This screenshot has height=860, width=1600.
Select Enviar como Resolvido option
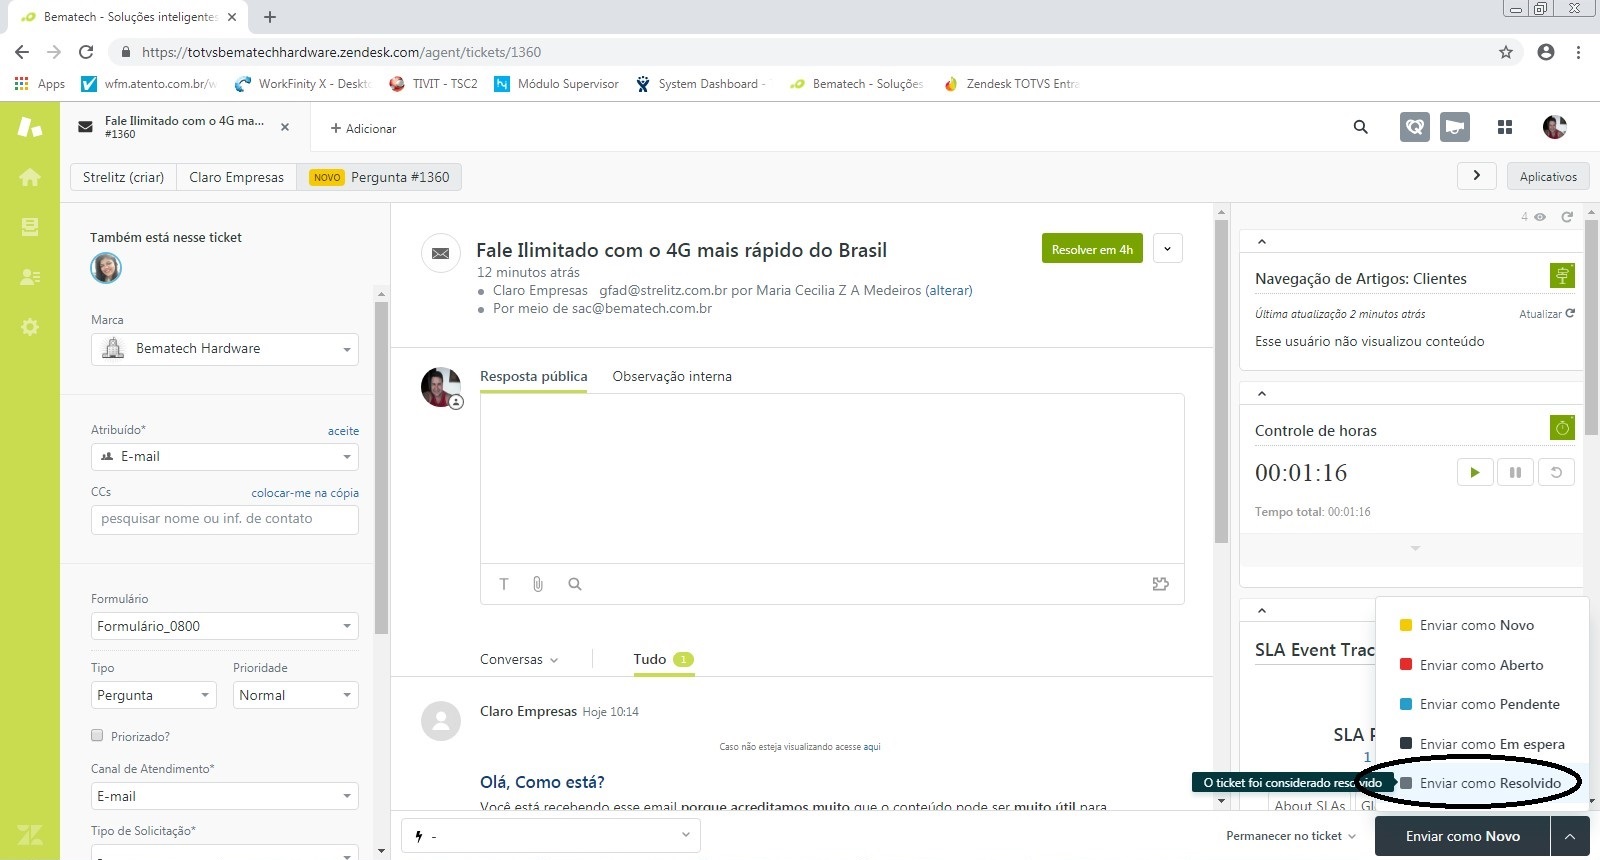pyautogui.click(x=1489, y=783)
